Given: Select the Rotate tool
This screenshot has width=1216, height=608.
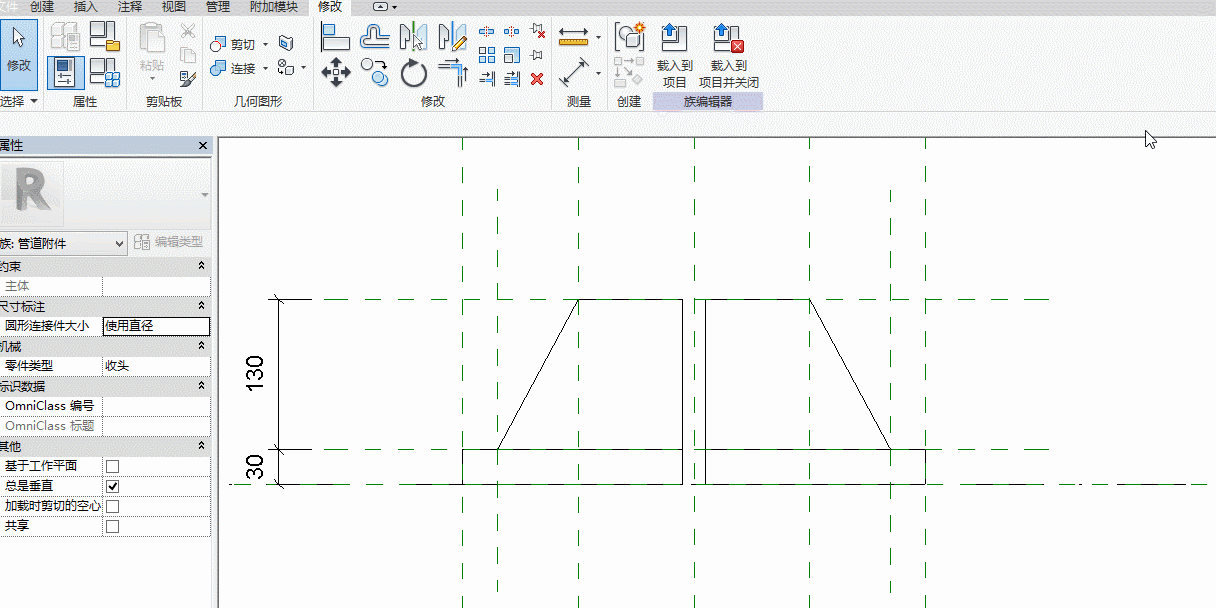Looking at the screenshot, I should pos(414,72).
